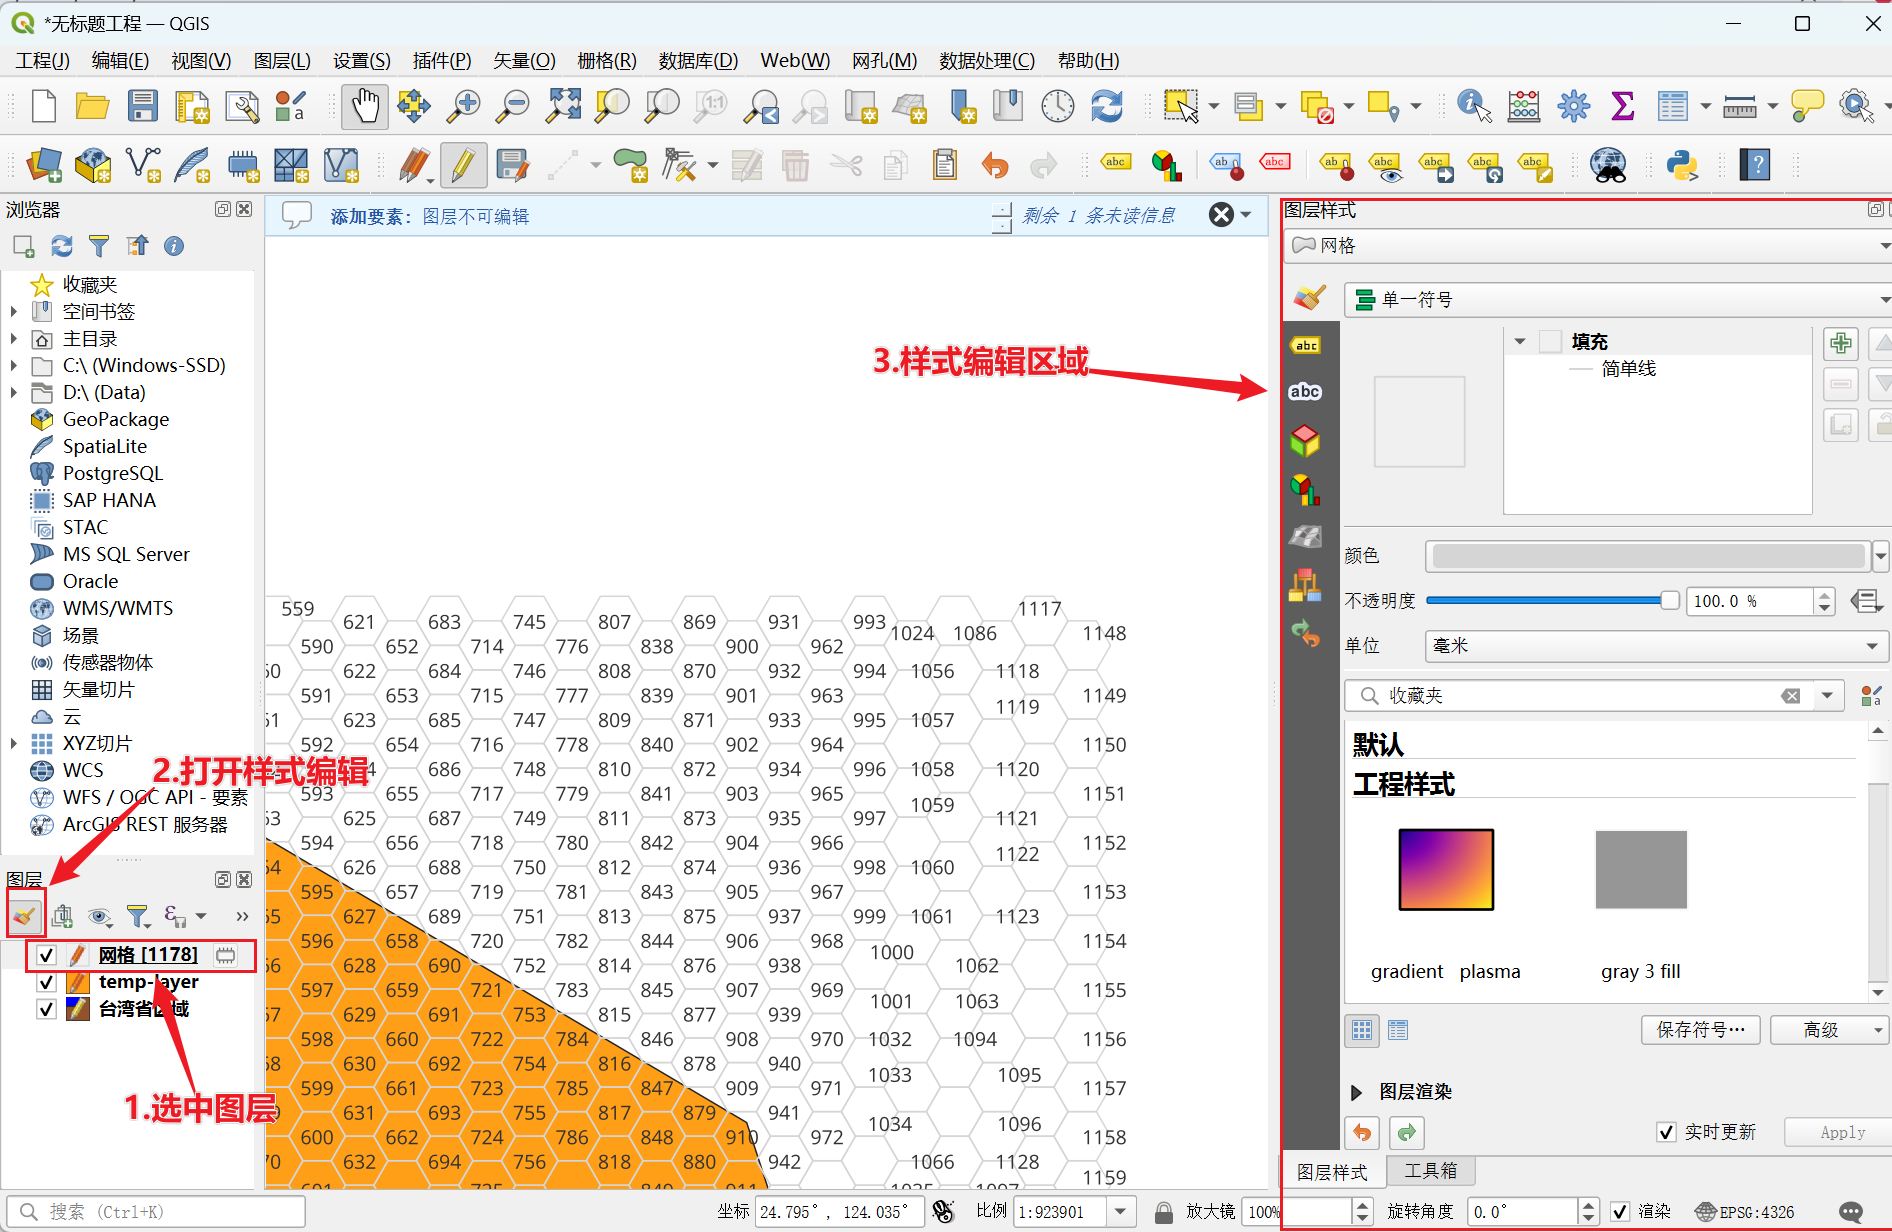
Task: Open the 图层(L) menu
Action: pyautogui.click(x=282, y=61)
